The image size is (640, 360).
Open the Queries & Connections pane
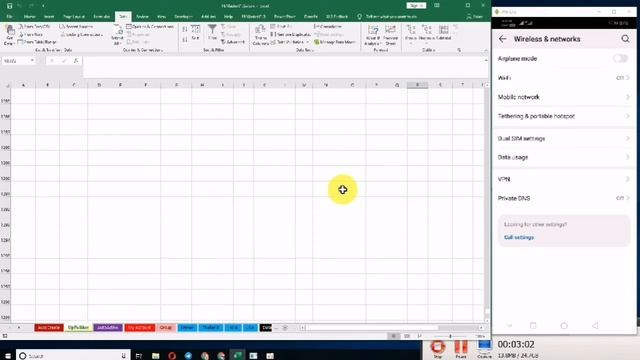(150, 27)
